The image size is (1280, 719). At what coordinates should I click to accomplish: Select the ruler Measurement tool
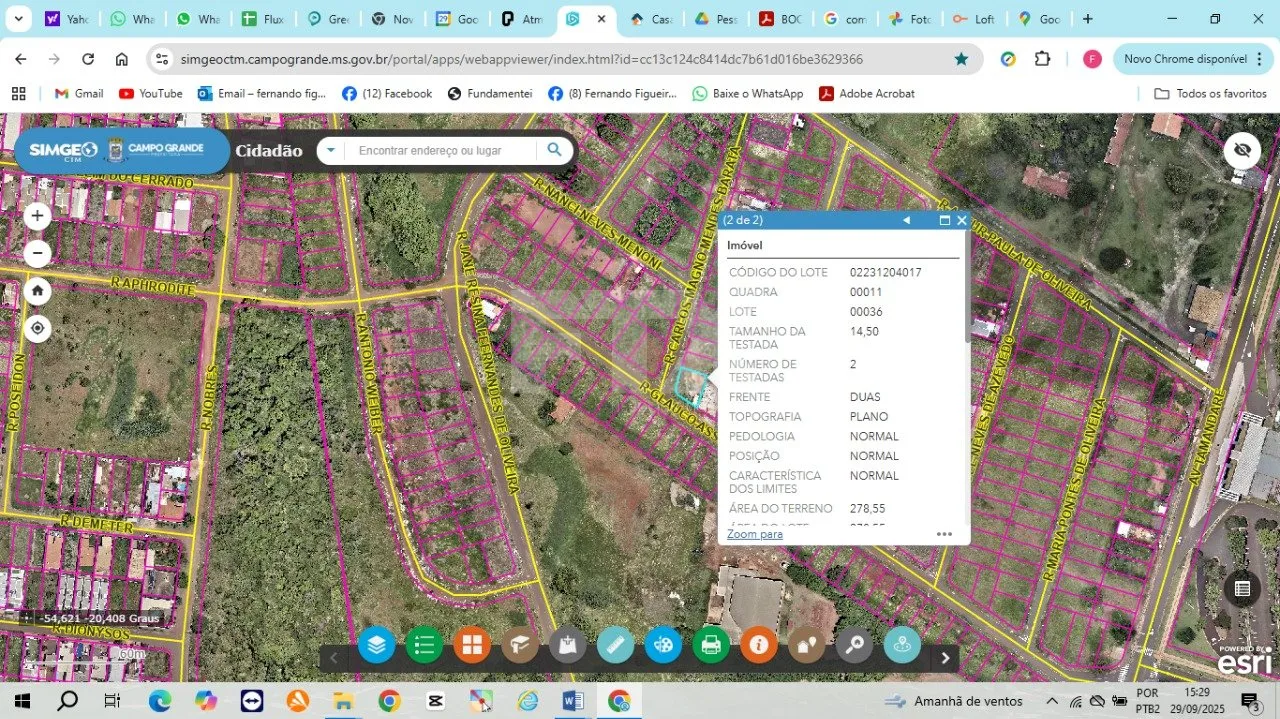click(x=615, y=645)
